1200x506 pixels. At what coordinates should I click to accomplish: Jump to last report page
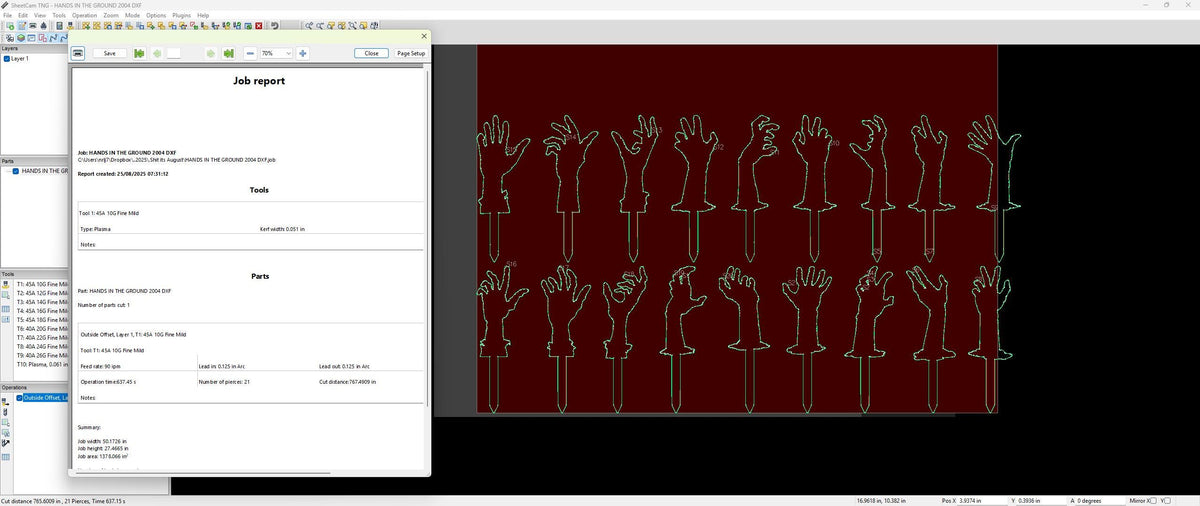229,53
